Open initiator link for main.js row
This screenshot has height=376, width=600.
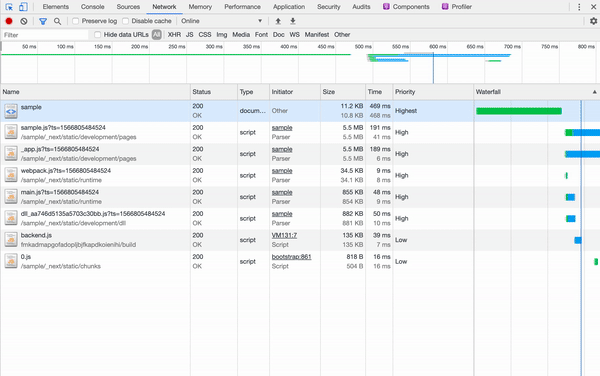[x=282, y=192]
